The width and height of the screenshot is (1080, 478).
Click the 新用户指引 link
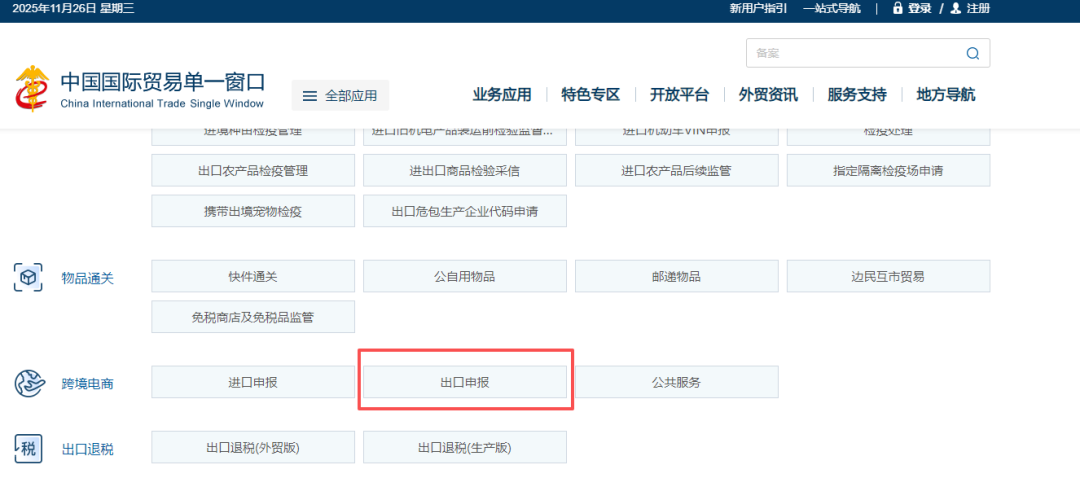coord(758,9)
